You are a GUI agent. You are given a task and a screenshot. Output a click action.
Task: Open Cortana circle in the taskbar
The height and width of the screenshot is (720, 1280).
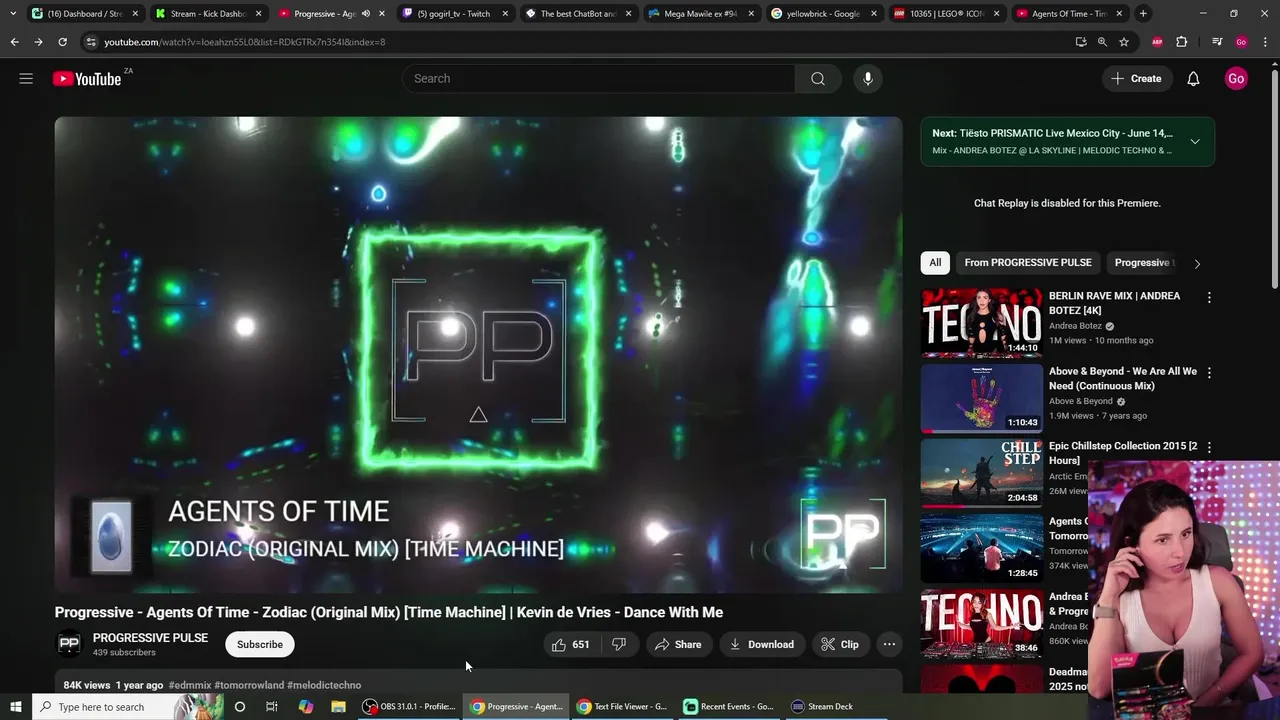(239, 707)
